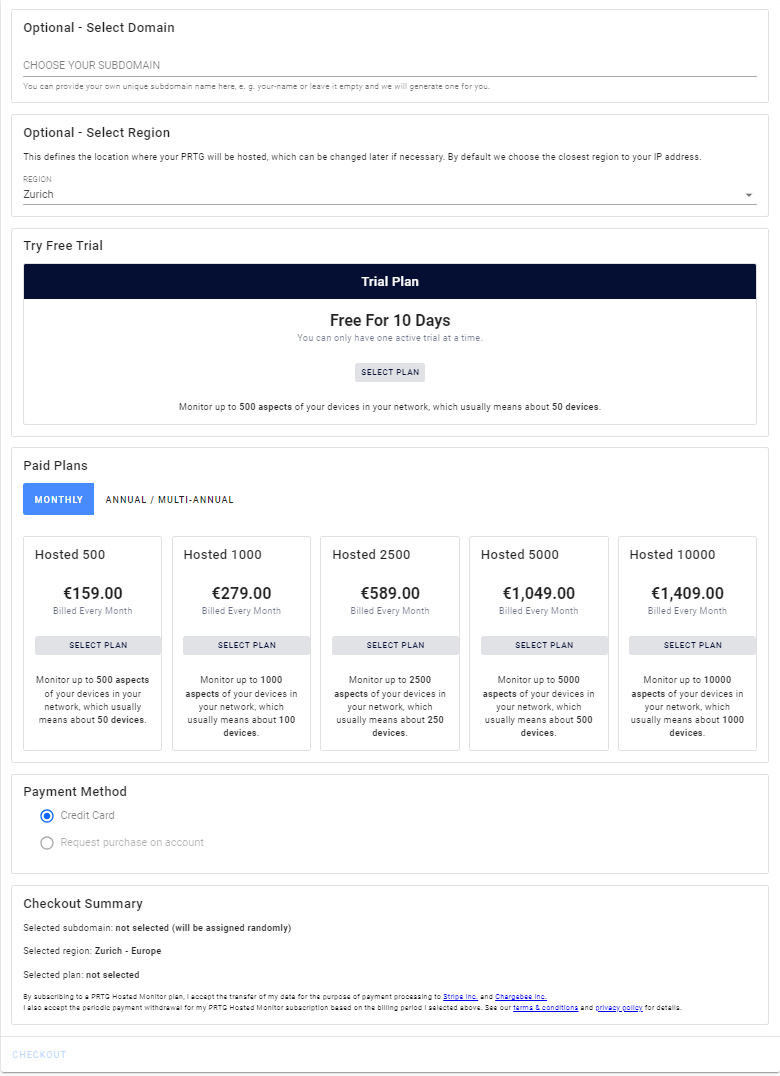The width and height of the screenshot is (780, 1076).
Task: Select the free Trial Plan button
Action: pyautogui.click(x=390, y=372)
